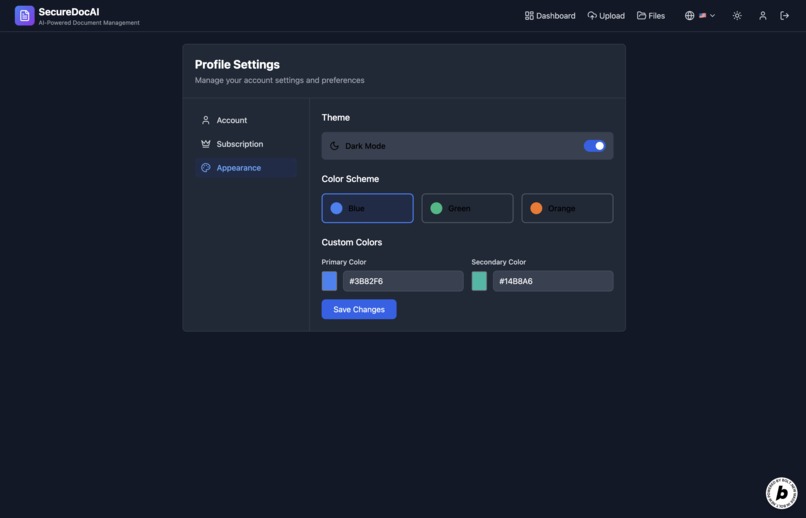This screenshot has width=806, height=518.
Task: Select the Appearance tab
Action: 246,168
